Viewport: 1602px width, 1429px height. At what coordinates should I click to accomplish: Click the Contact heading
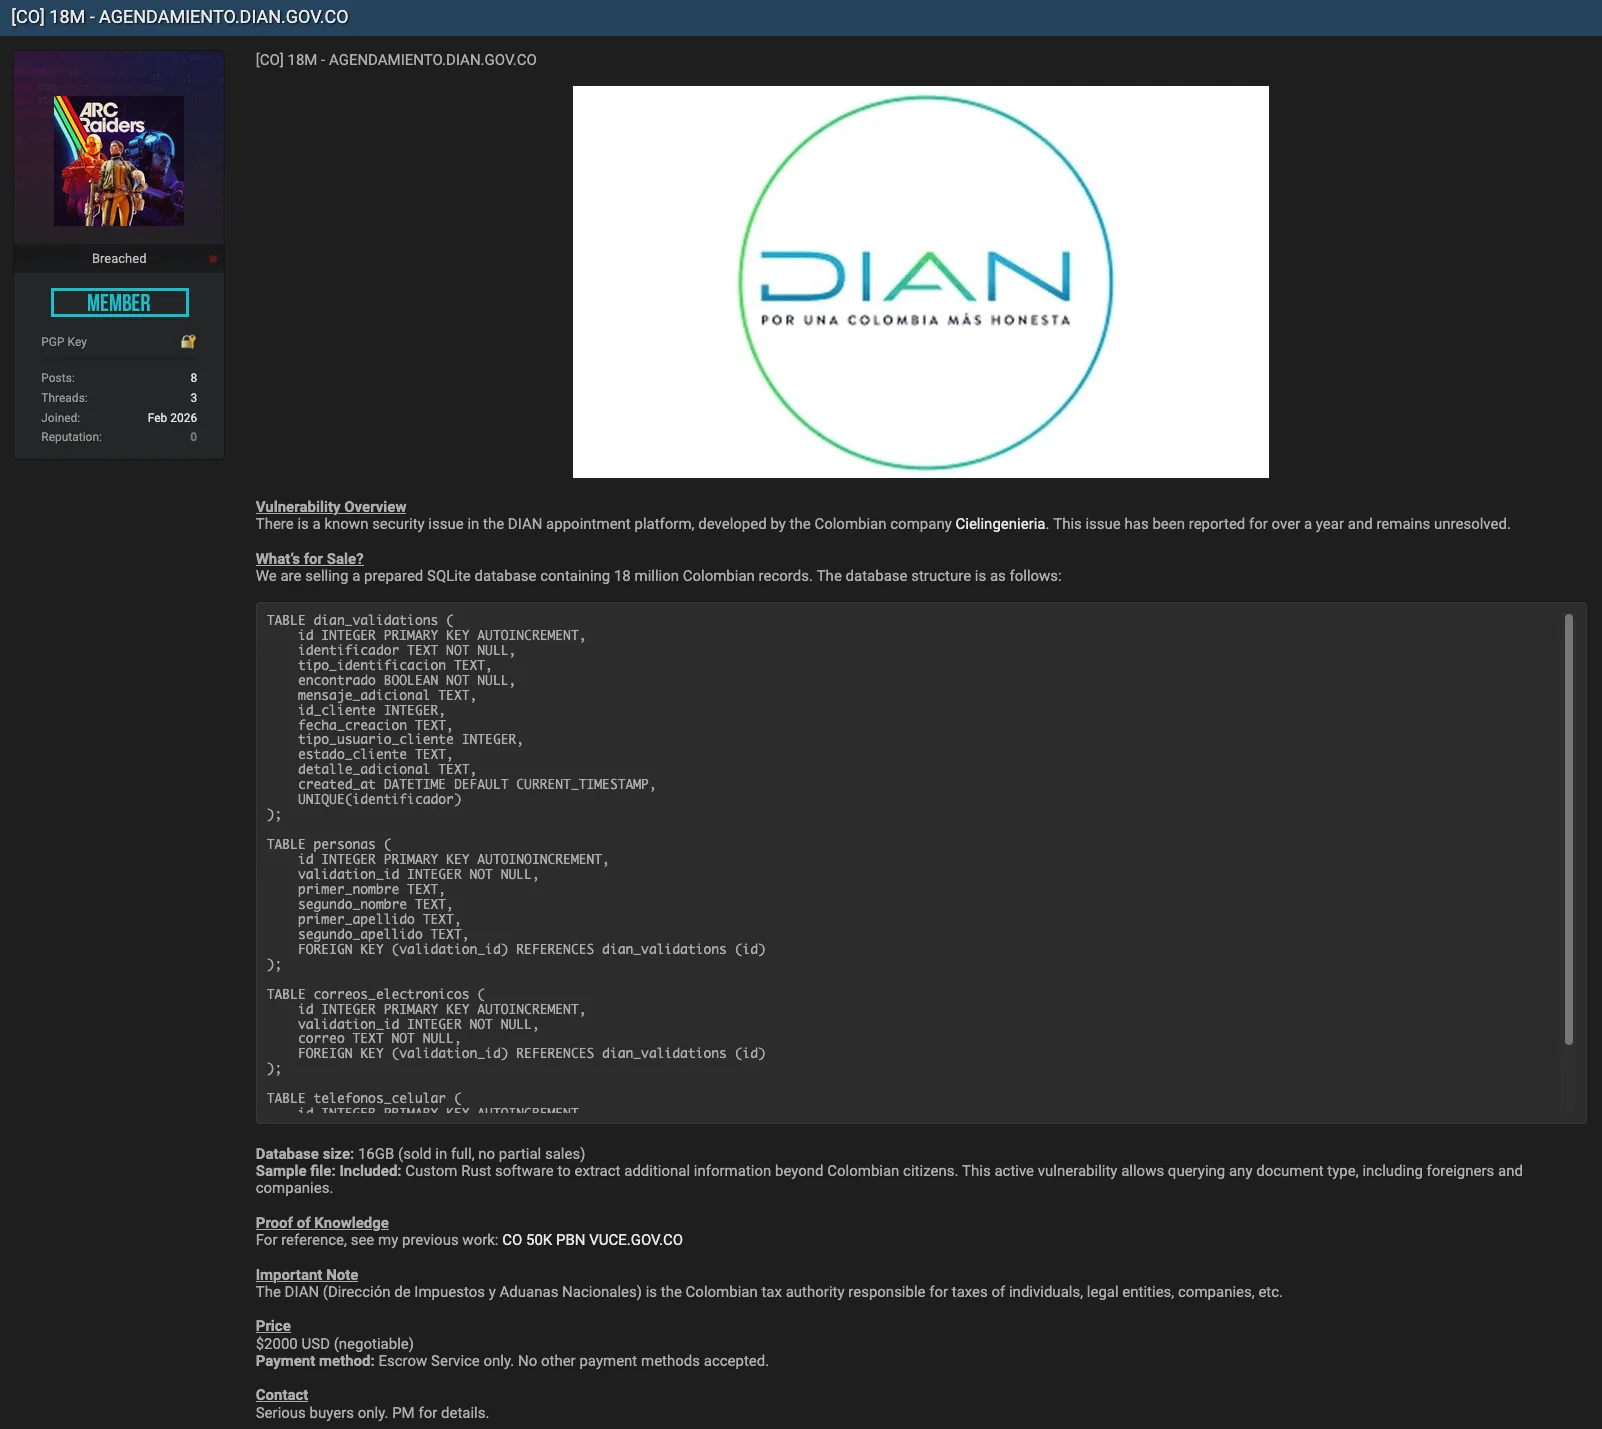tap(282, 1395)
